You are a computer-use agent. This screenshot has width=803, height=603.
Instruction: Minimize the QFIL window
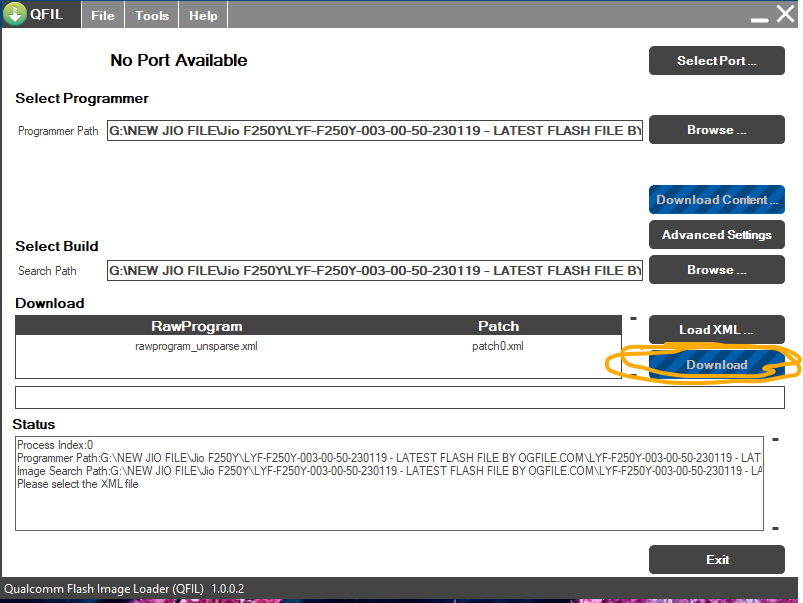[x=759, y=17]
